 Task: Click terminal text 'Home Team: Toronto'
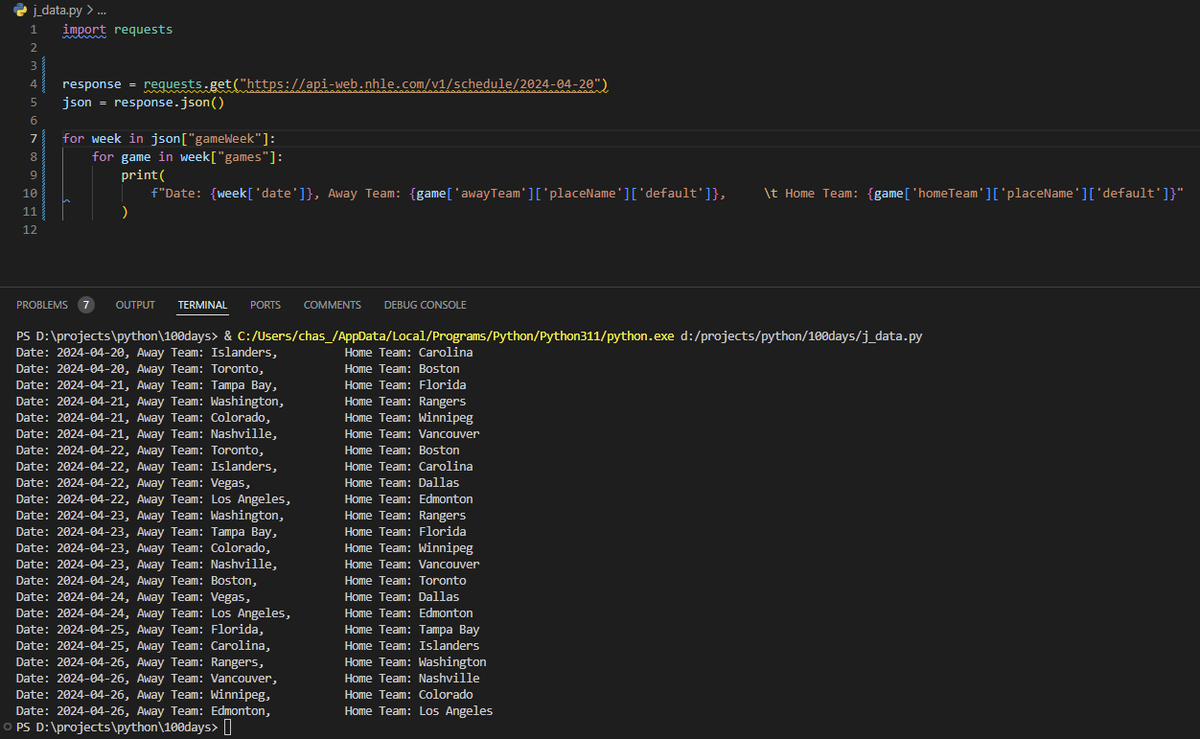coord(405,581)
